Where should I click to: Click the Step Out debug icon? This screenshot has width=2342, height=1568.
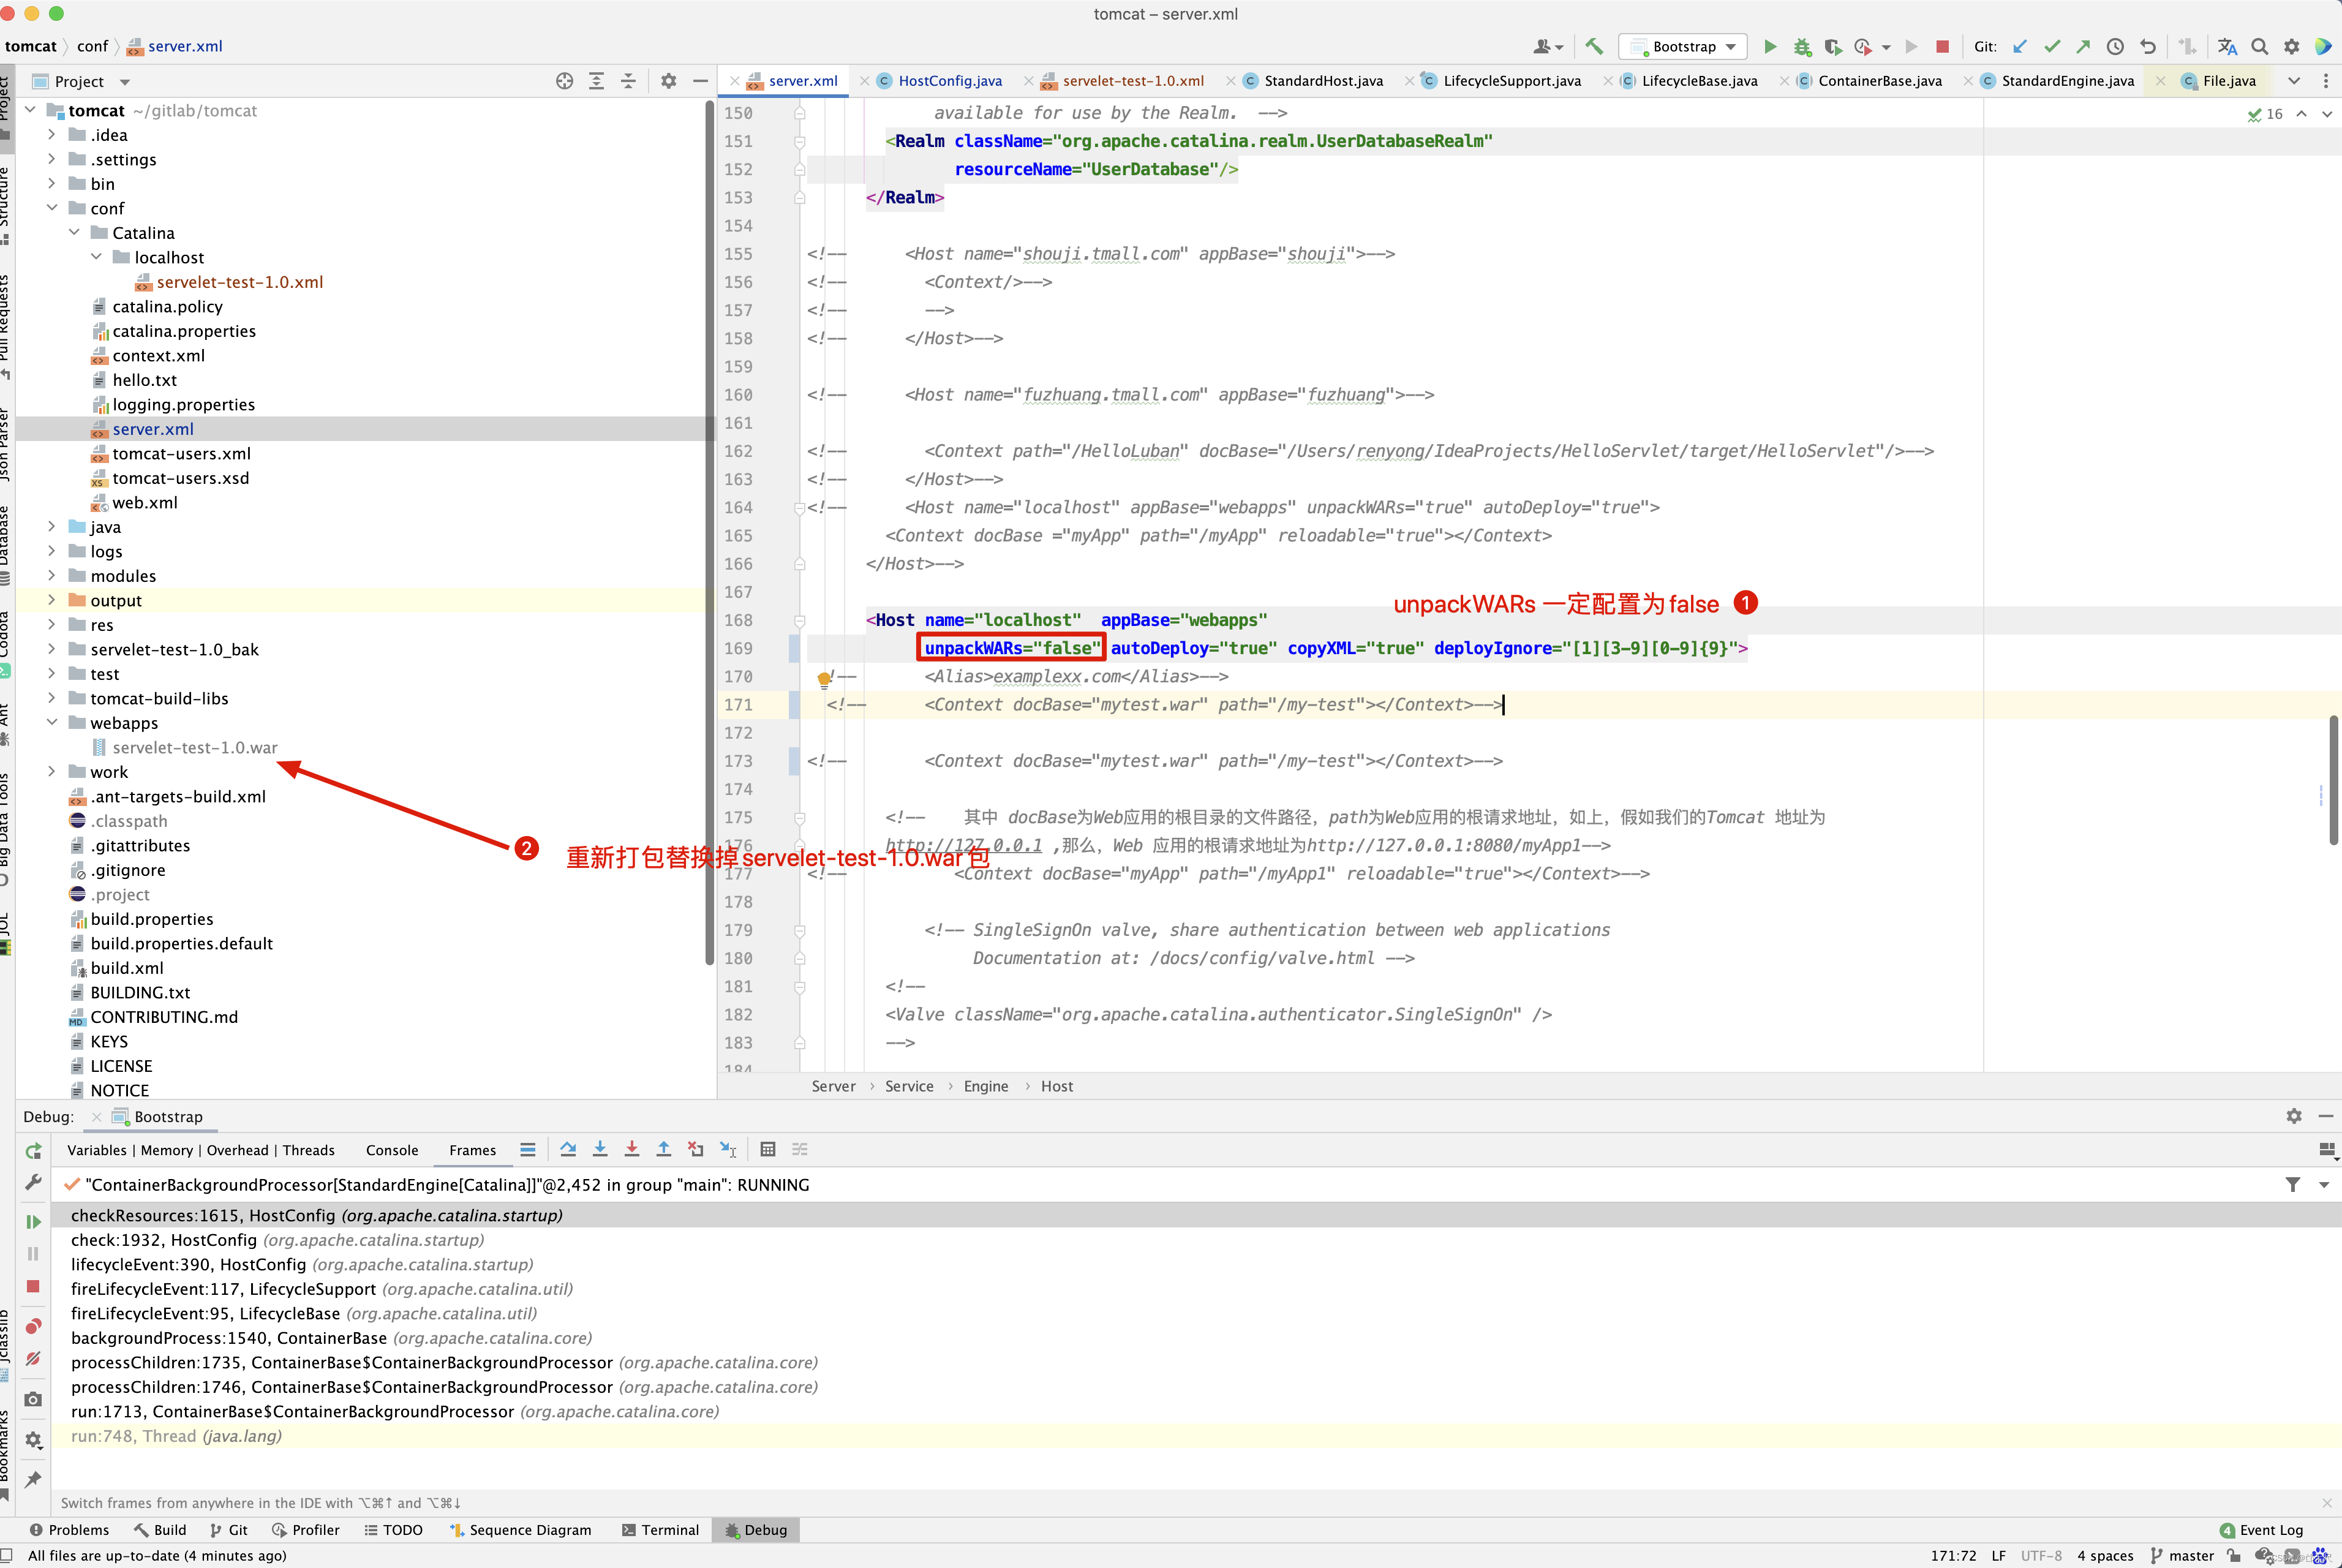(663, 1149)
